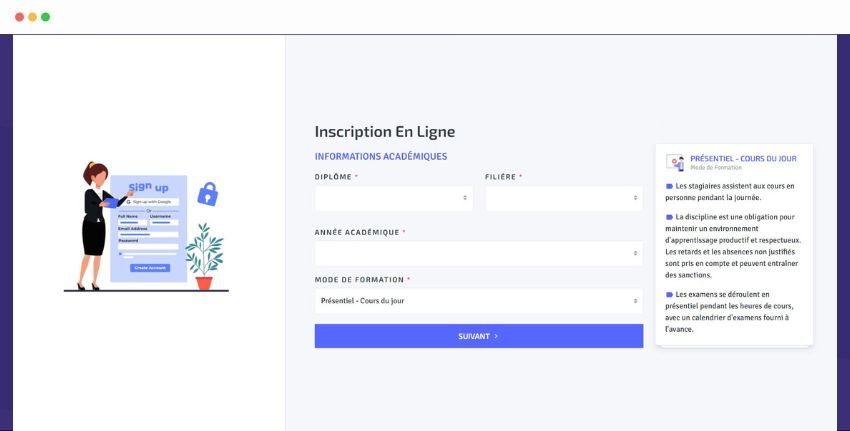This screenshot has width=850, height=431.
Task: Click the green window maximize dot
Action: 46,17
